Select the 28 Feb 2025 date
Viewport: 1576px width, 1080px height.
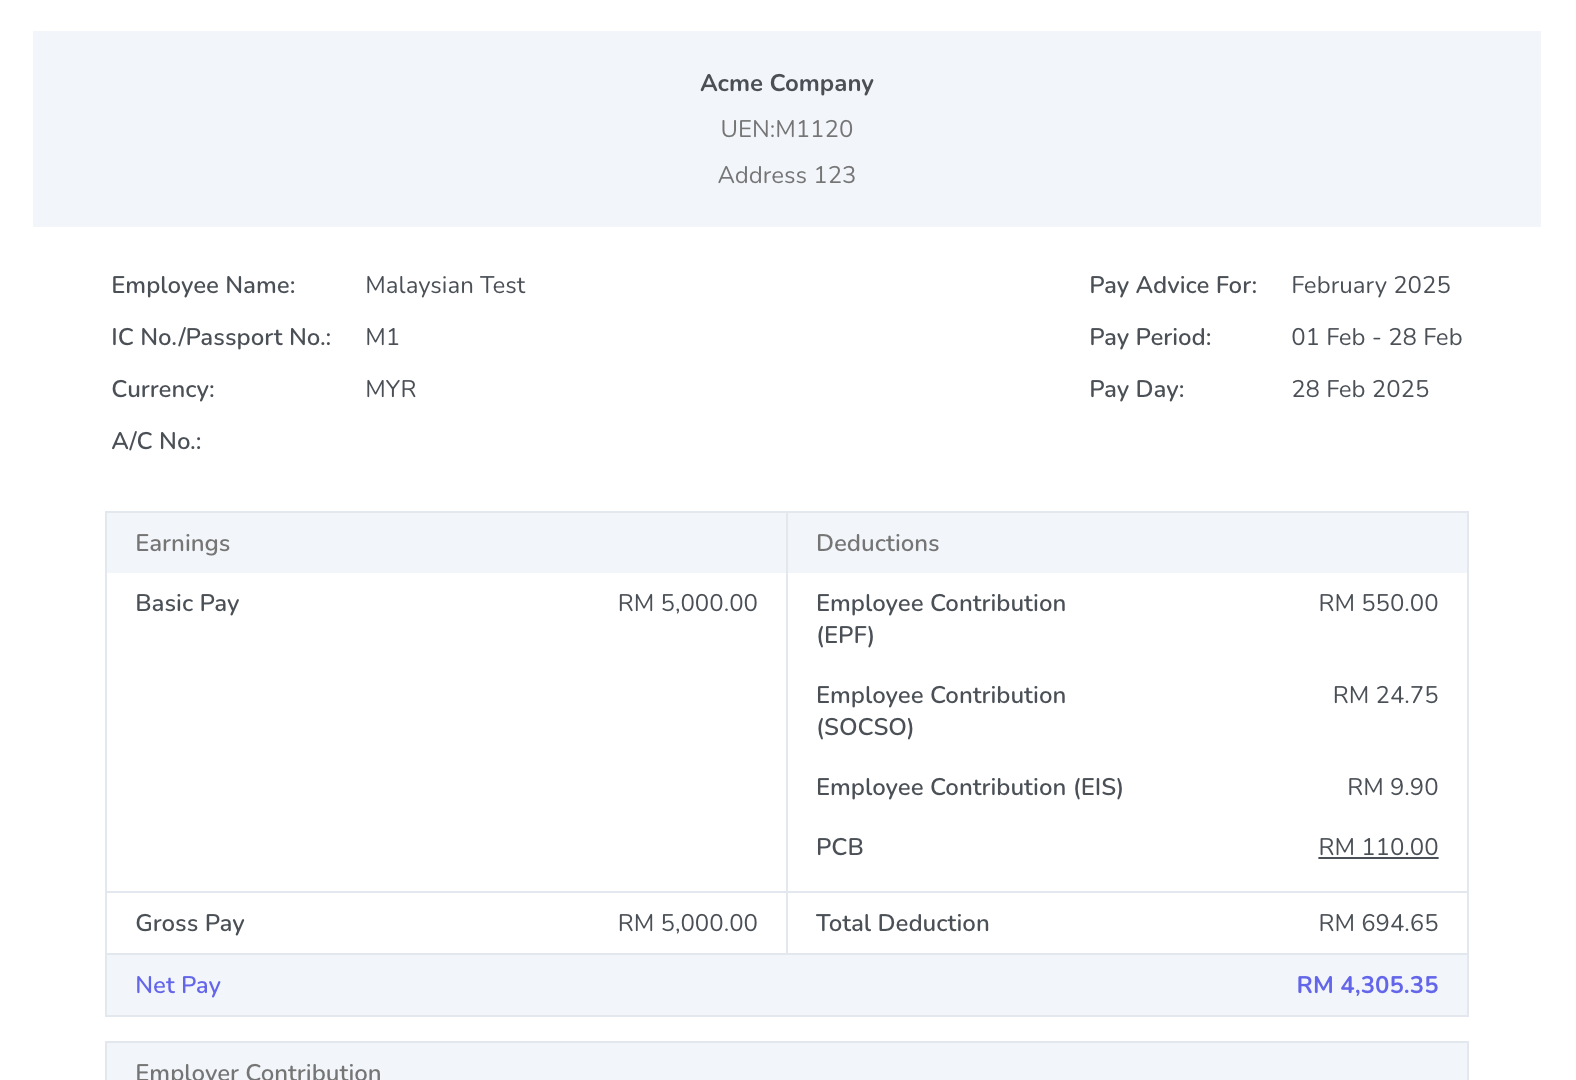[1361, 389]
